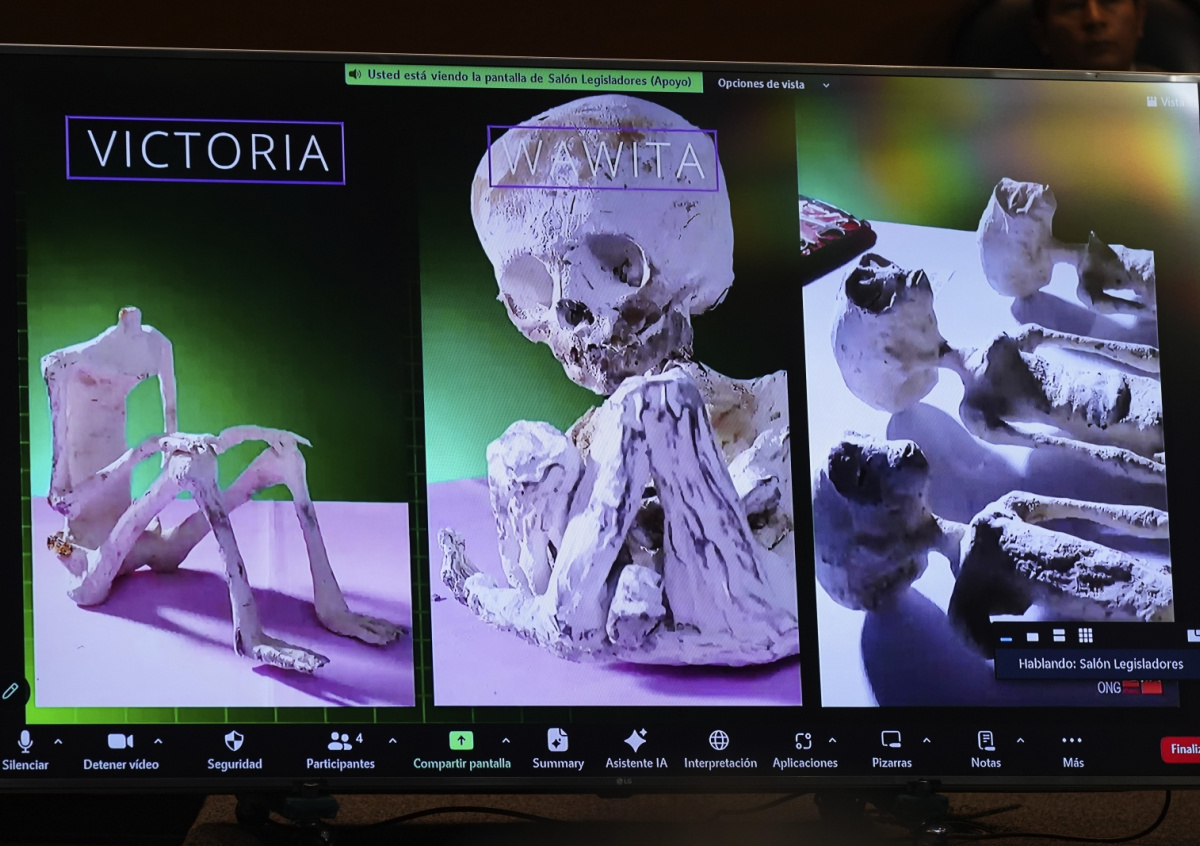Expand share options arrow beside Compartir pantalla
The width and height of the screenshot is (1200, 846).
click(505, 741)
